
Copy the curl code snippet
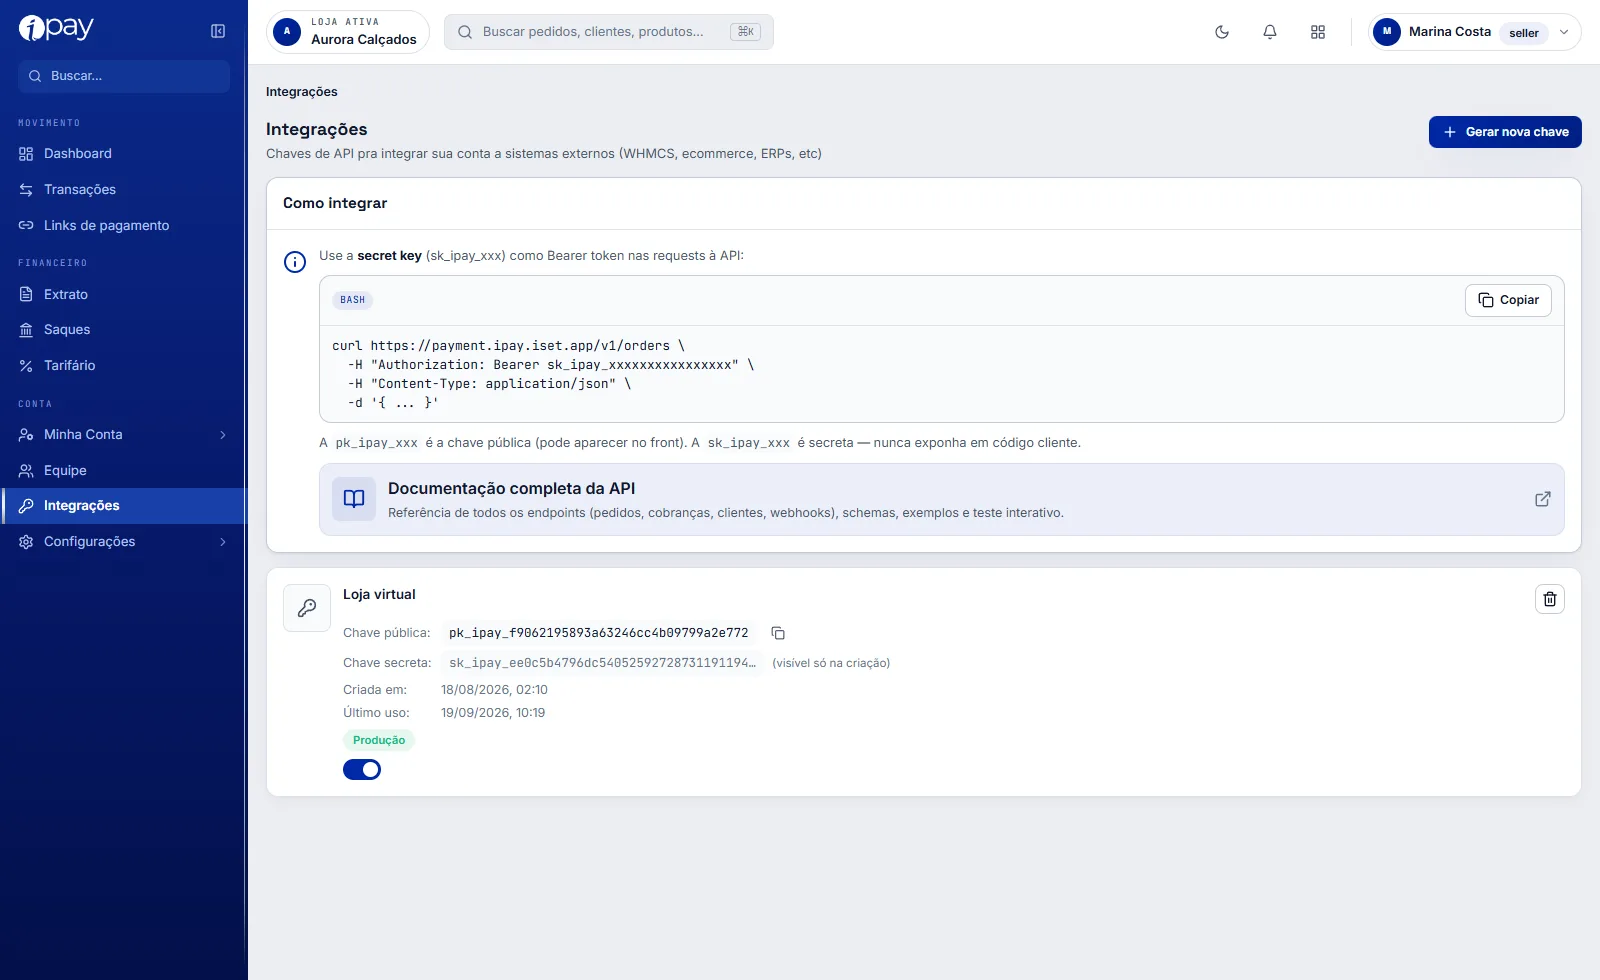point(1508,300)
